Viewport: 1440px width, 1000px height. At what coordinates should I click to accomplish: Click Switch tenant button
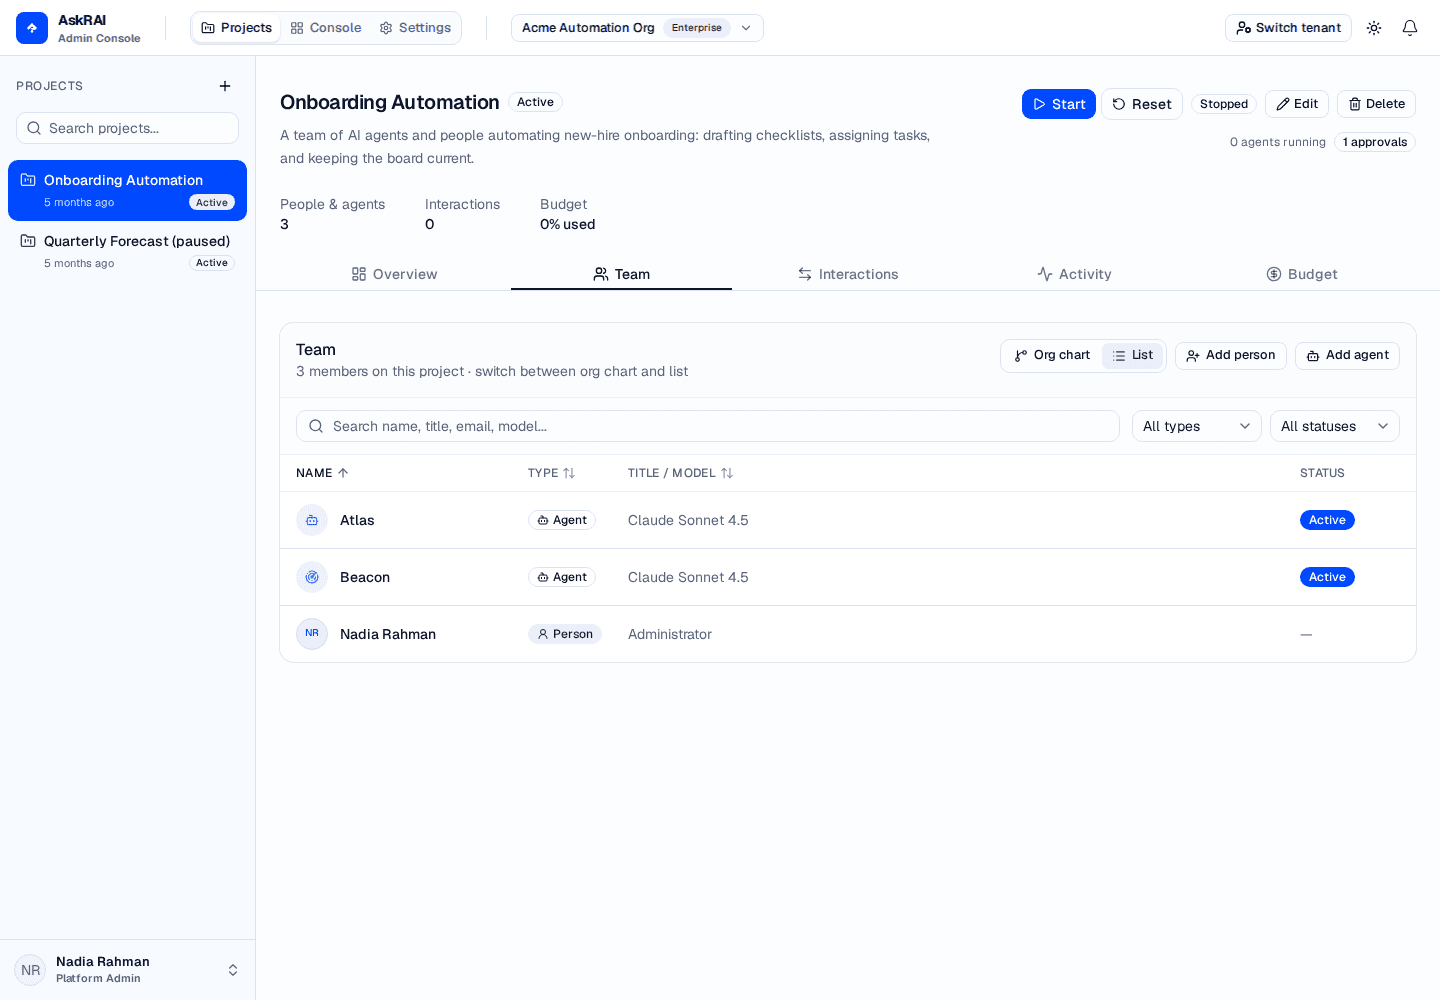point(1288,28)
